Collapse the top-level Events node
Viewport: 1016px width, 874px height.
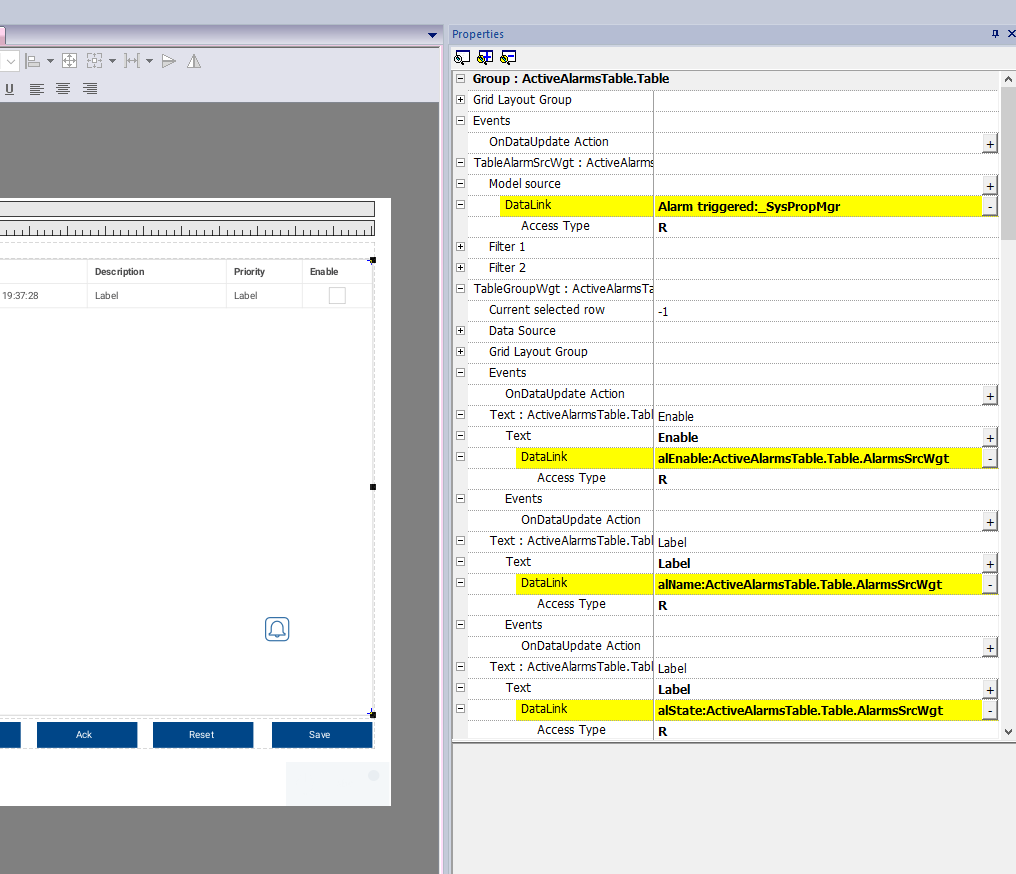(x=460, y=121)
